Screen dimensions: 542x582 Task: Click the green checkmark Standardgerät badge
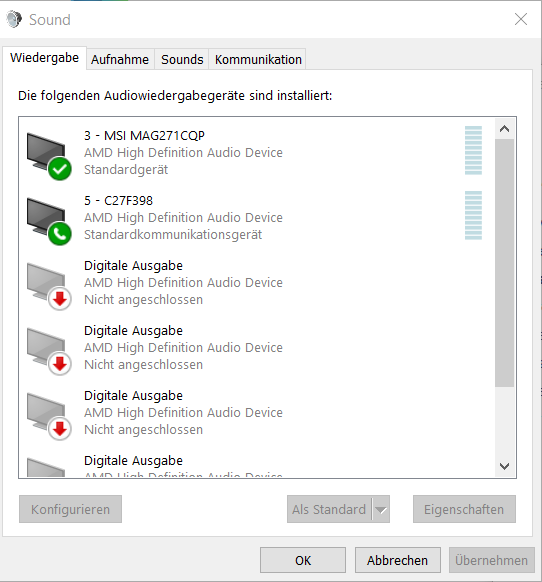click(x=60, y=169)
